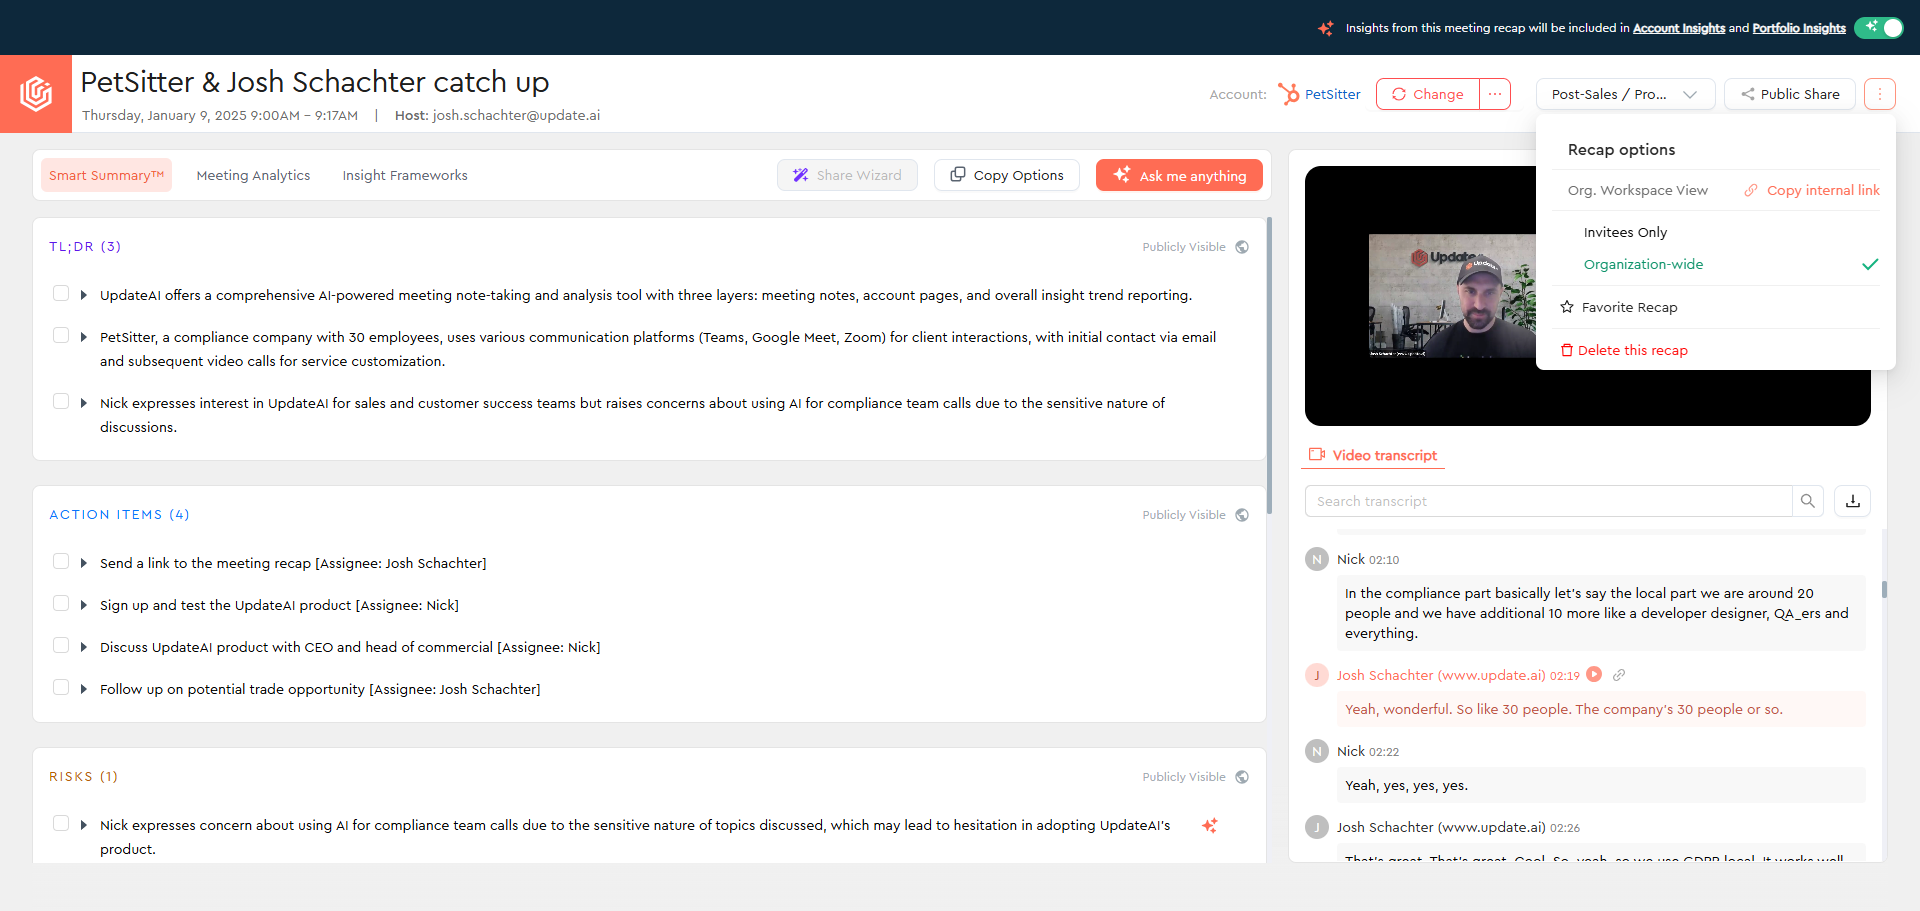The width and height of the screenshot is (1920, 911).
Task: Check the 'Sign up and test the UpdateAI product' item
Action: (61, 603)
